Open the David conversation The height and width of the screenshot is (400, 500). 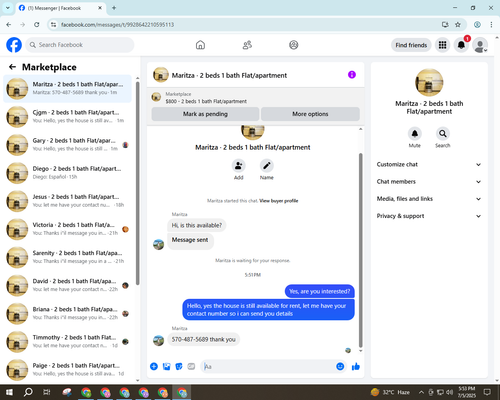click(67, 285)
